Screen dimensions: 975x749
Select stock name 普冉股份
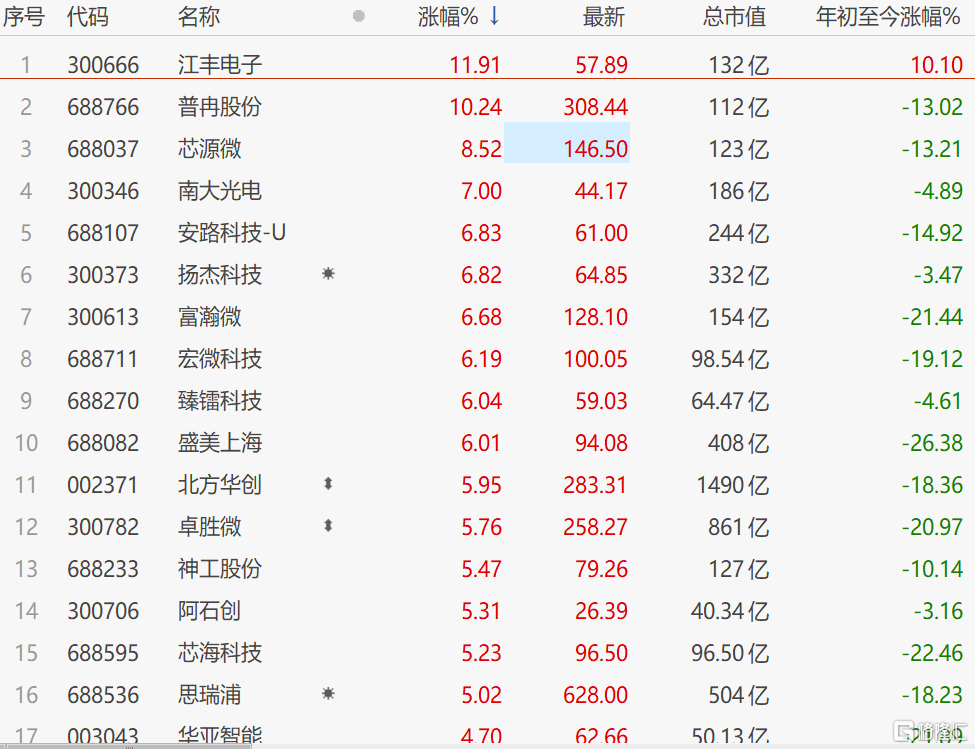[220, 107]
